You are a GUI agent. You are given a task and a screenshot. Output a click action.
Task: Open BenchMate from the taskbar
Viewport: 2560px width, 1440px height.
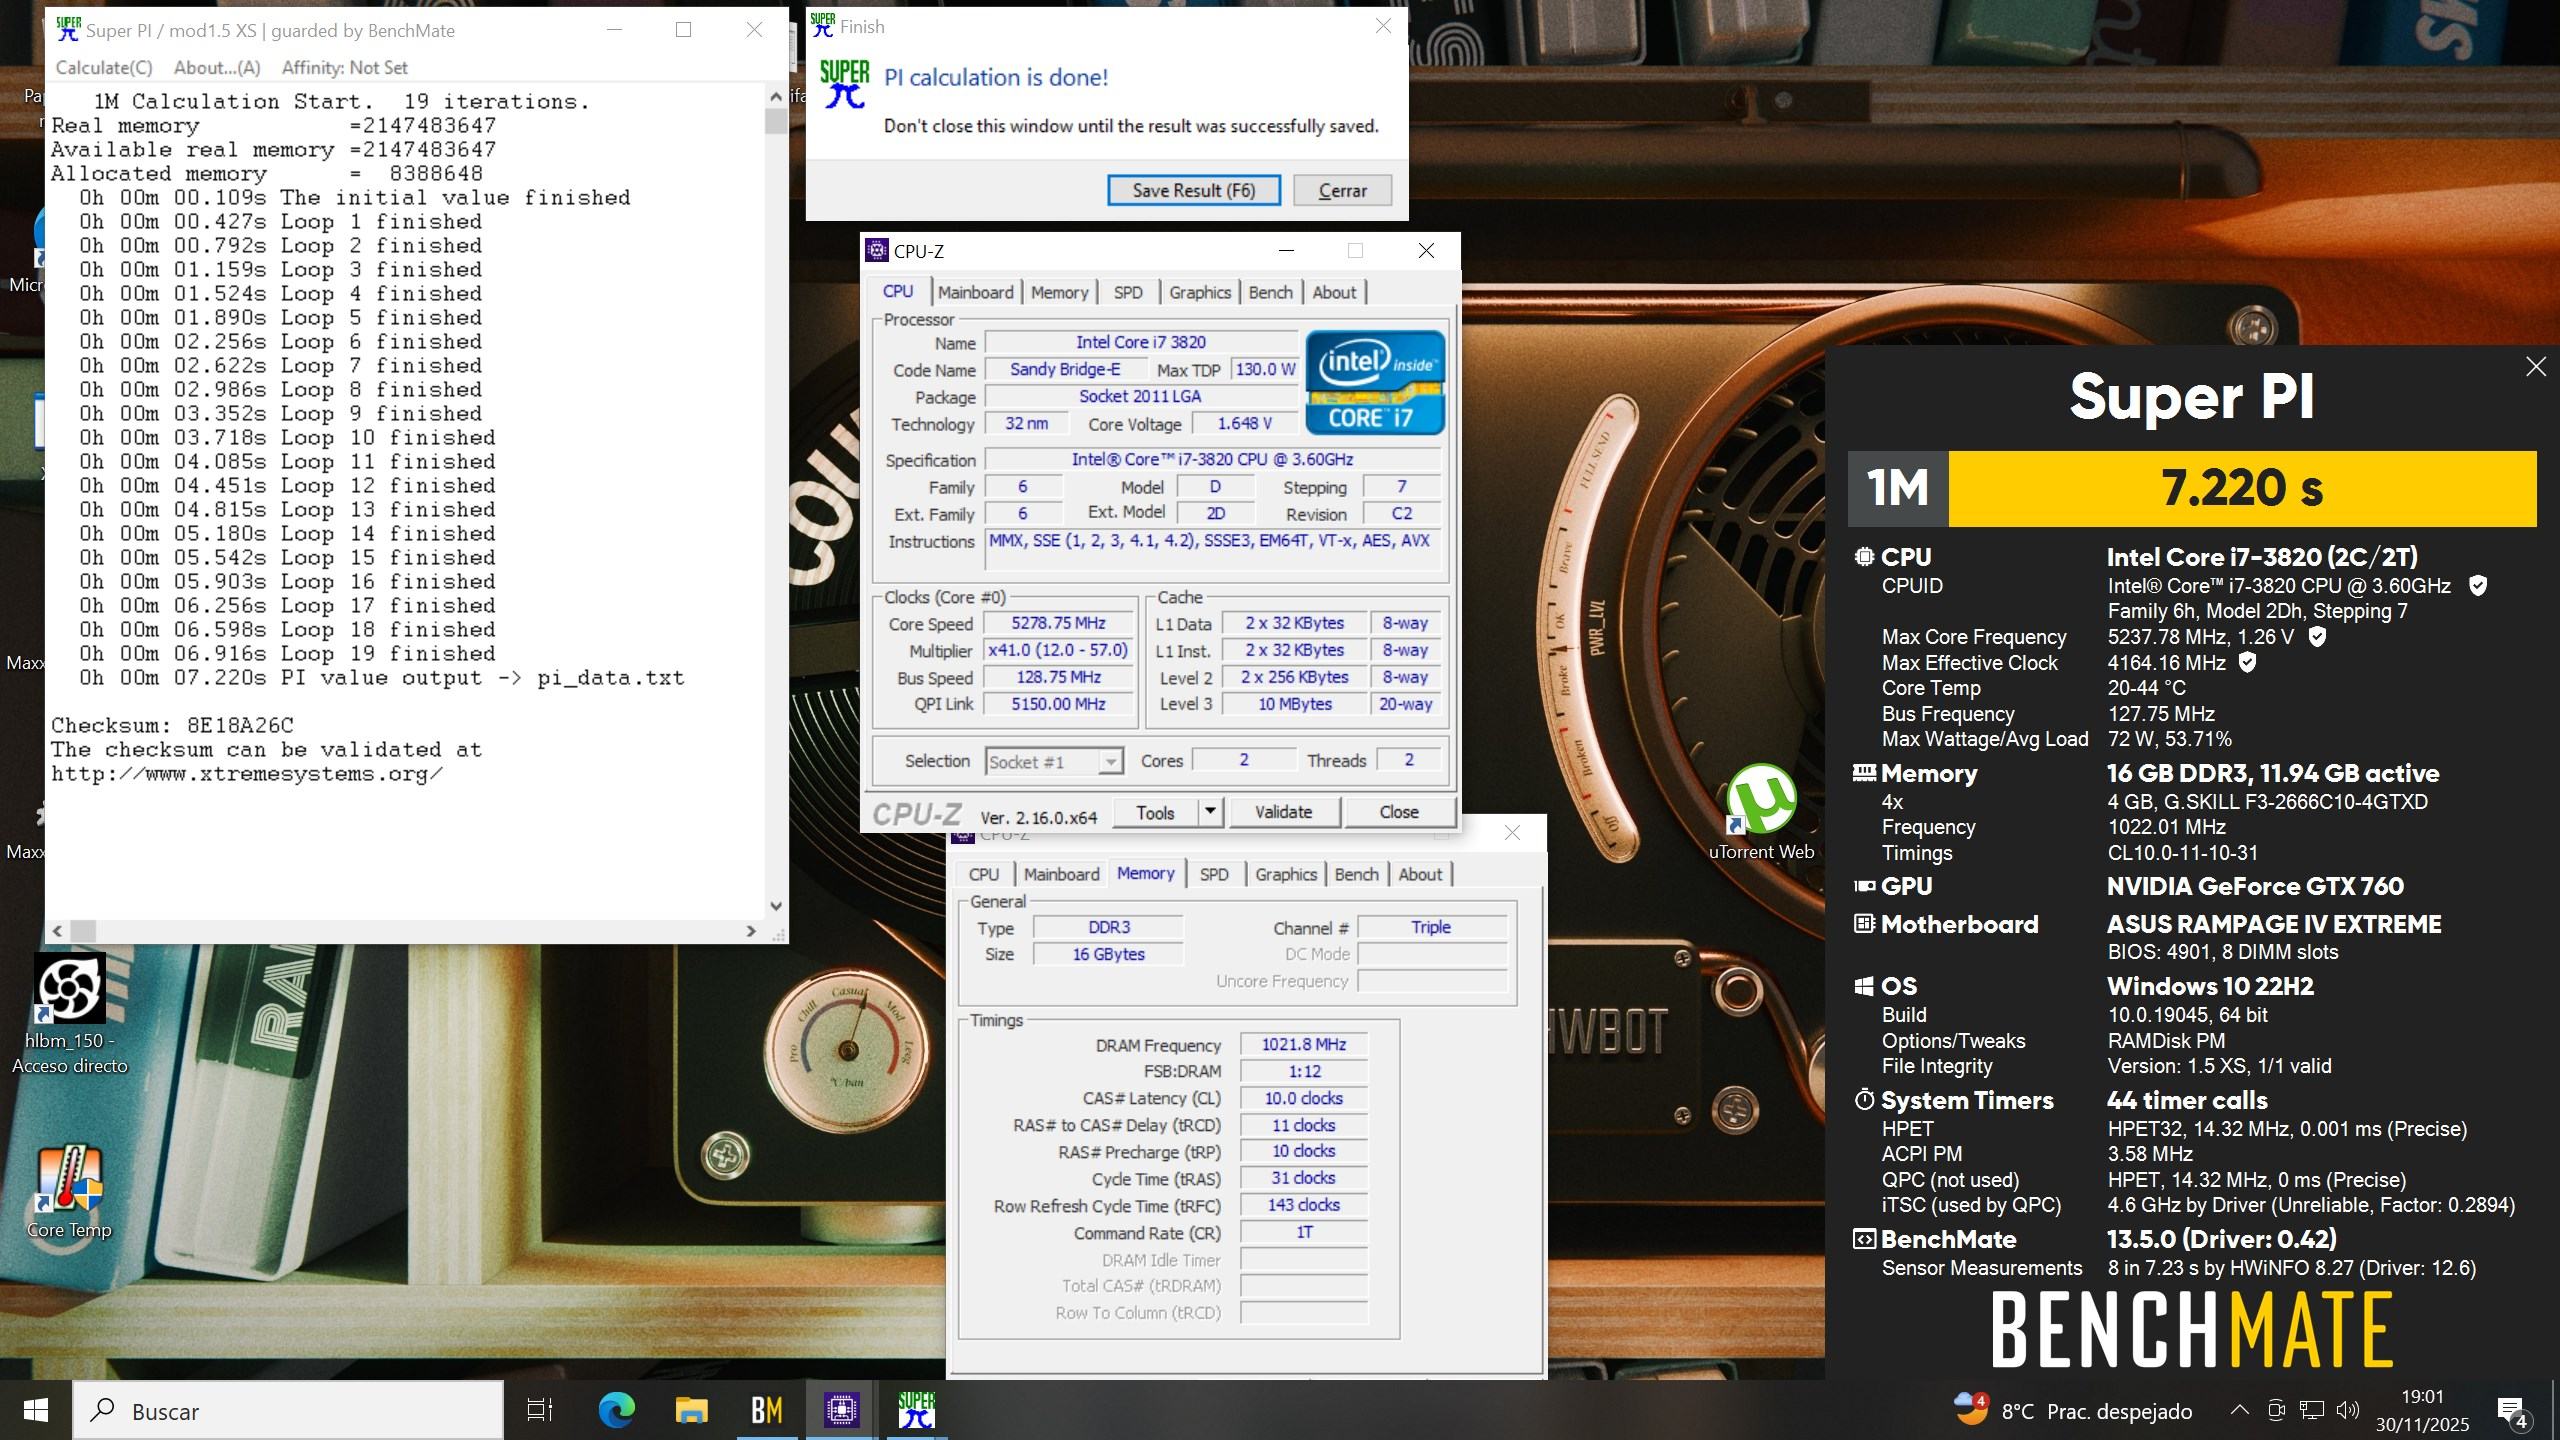766,1410
